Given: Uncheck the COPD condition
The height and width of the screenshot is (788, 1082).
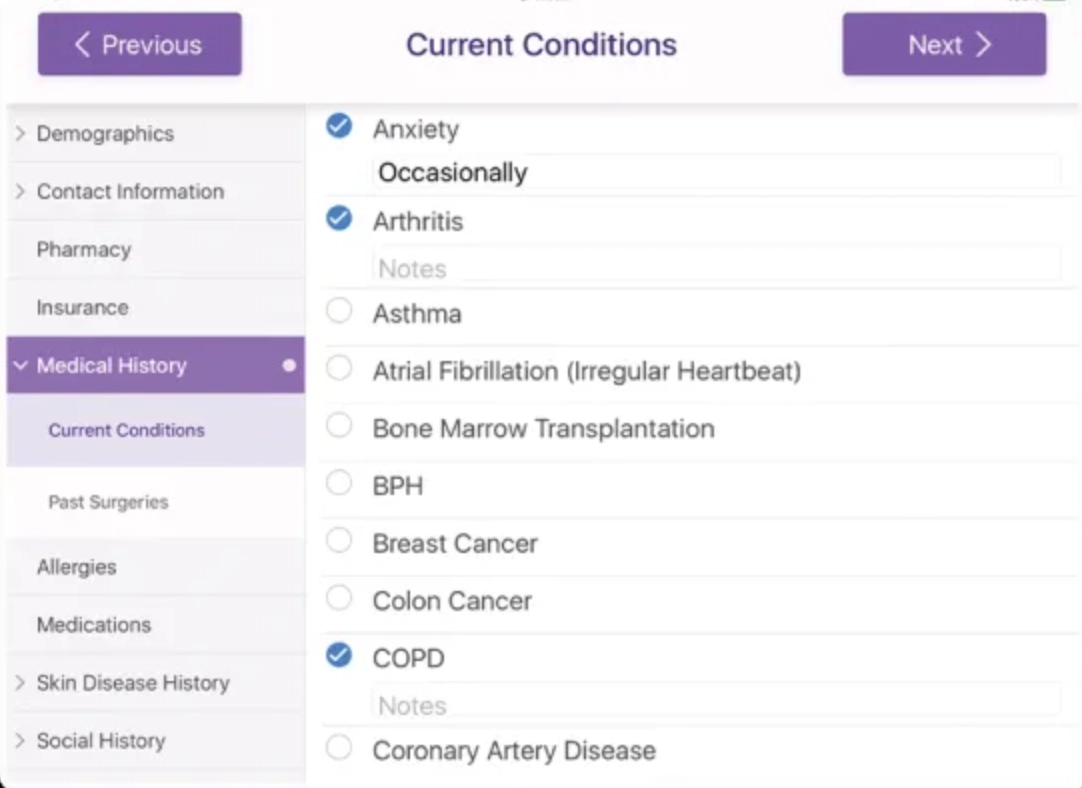Looking at the screenshot, I should click(x=339, y=656).
